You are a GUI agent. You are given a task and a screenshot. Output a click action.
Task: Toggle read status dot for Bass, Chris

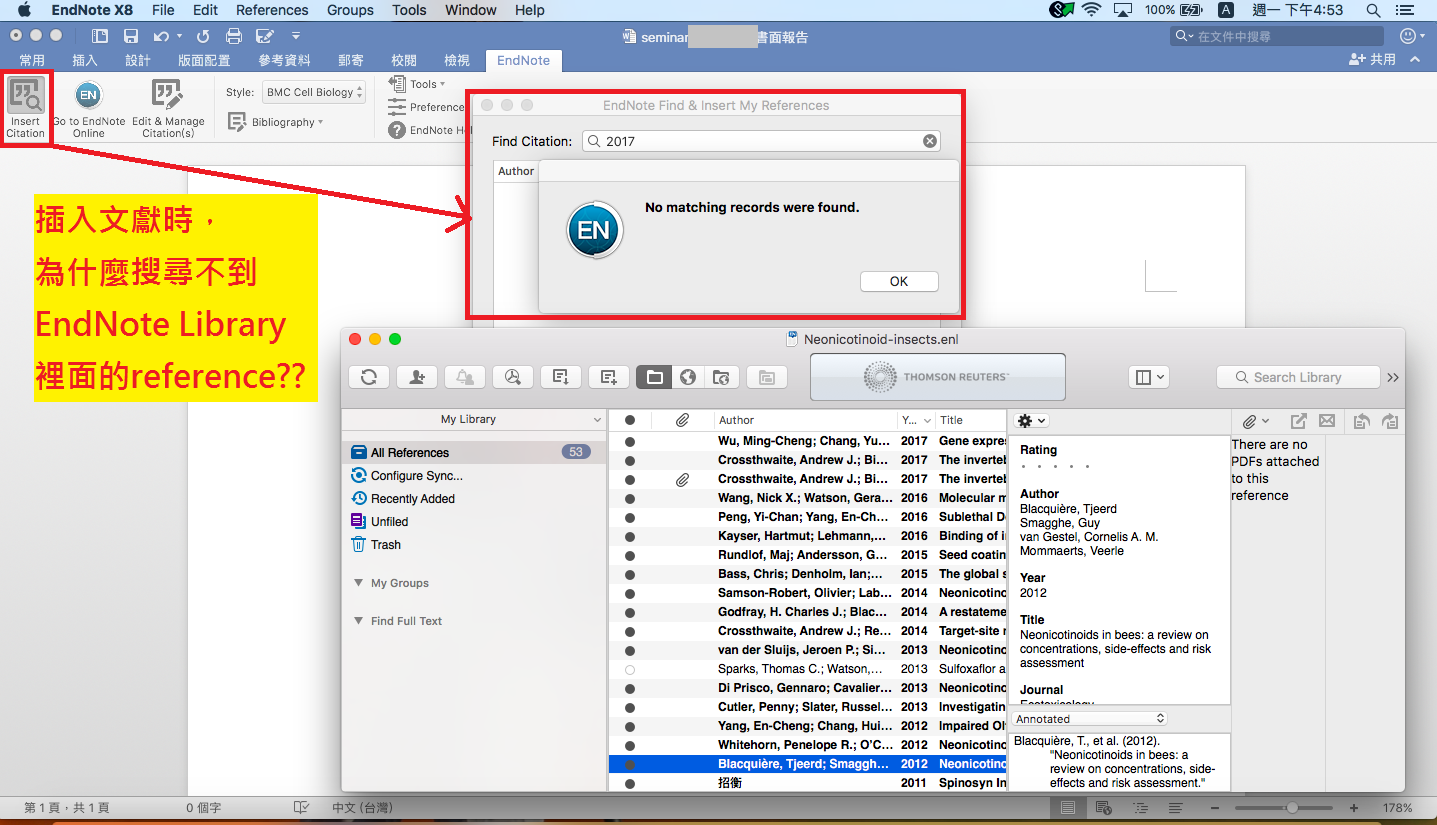click(x=629, y=574)
